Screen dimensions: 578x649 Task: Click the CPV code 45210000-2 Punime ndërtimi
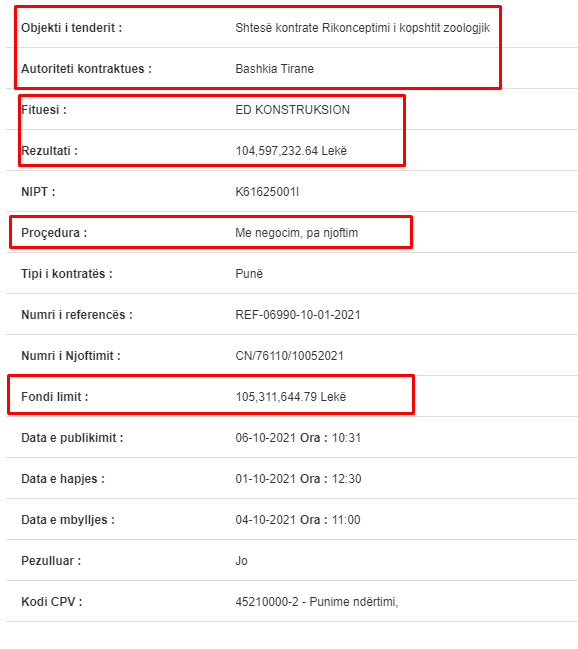pos(317,601)
